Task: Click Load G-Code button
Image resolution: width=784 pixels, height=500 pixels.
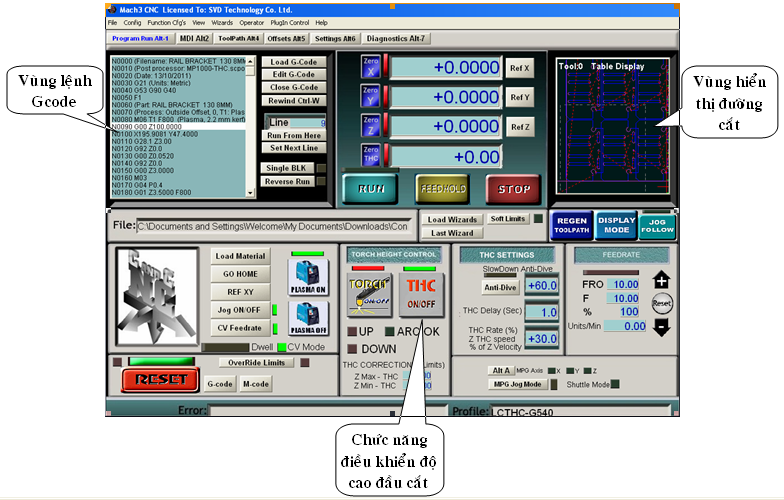Action: (294, 62)
